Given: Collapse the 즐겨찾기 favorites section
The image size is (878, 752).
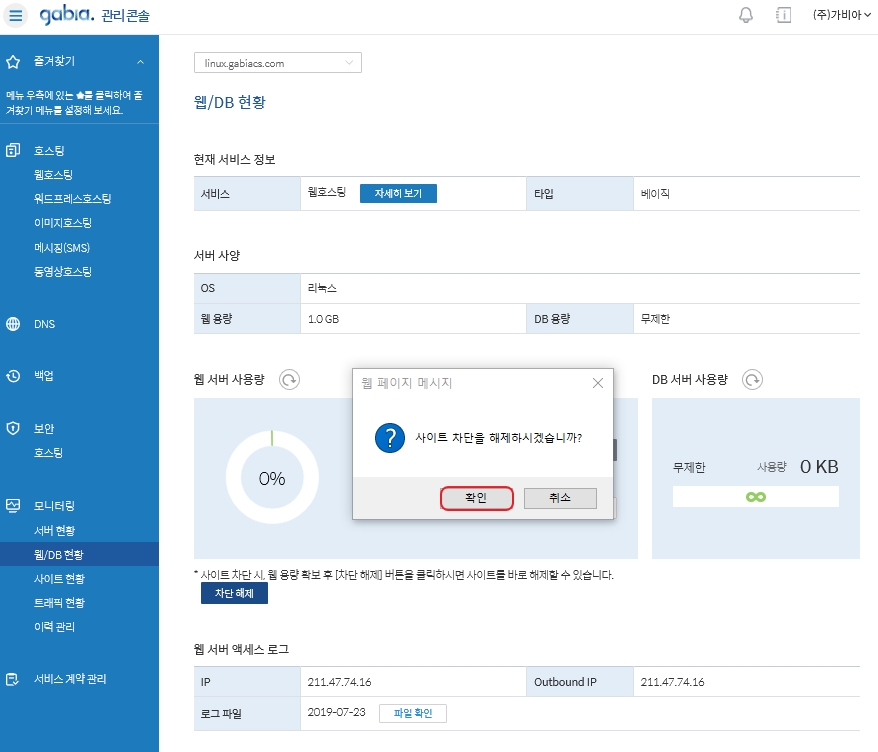Looking at the screenshot, I should [140, 62].
